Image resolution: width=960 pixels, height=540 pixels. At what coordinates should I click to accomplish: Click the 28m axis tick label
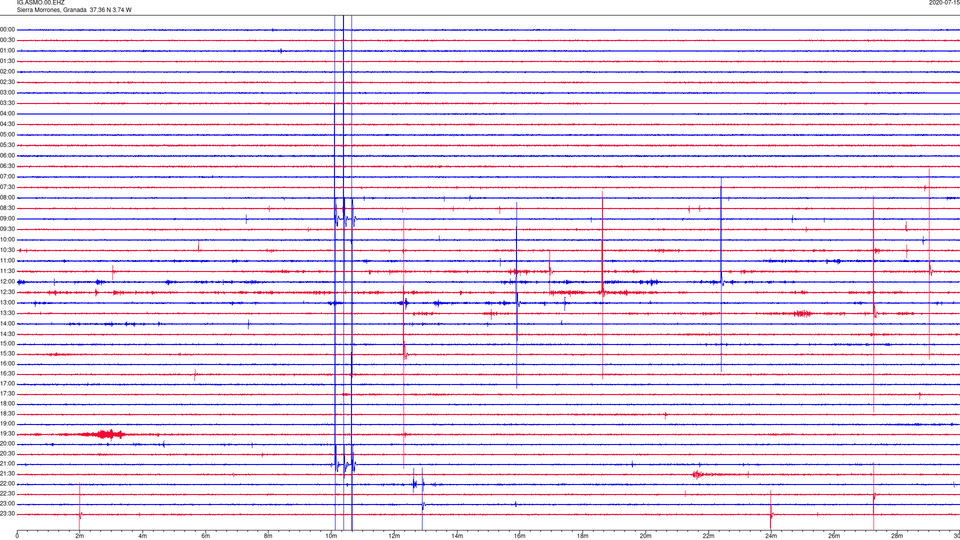pyautogui.click(x=897, y=536)
